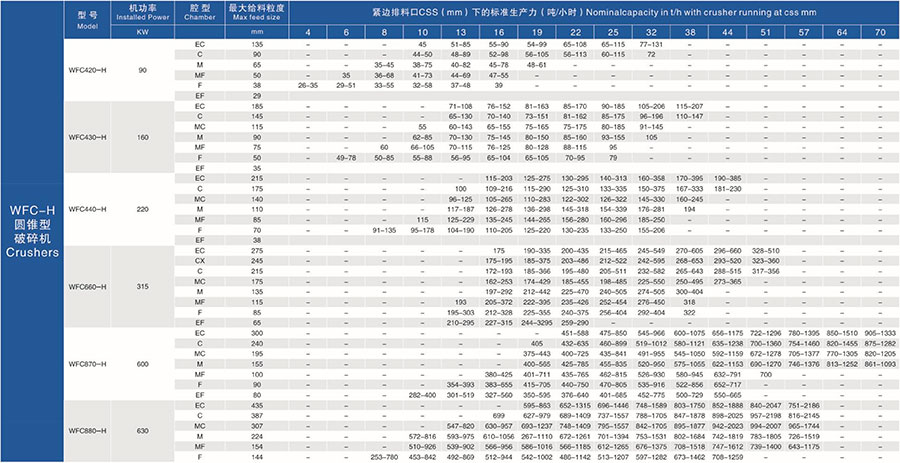Click capacity cell '253-780'
Viewport: 900px width, 463px height.
pos(385,457)
